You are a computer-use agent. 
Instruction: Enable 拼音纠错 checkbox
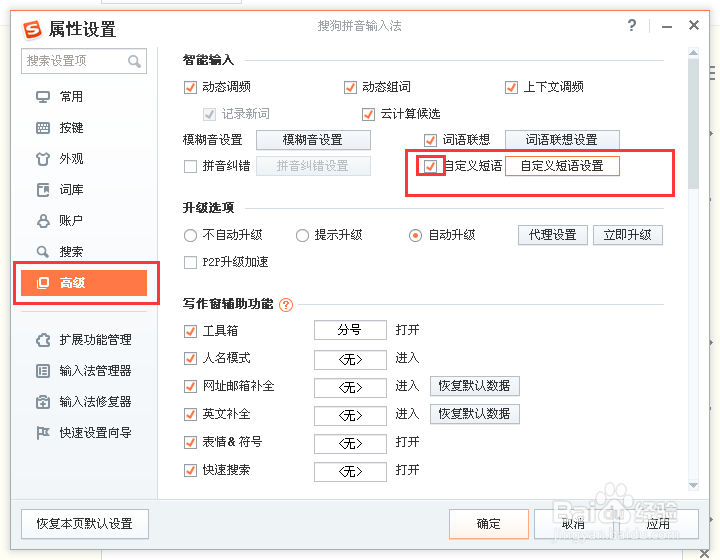tap(190, 166)
